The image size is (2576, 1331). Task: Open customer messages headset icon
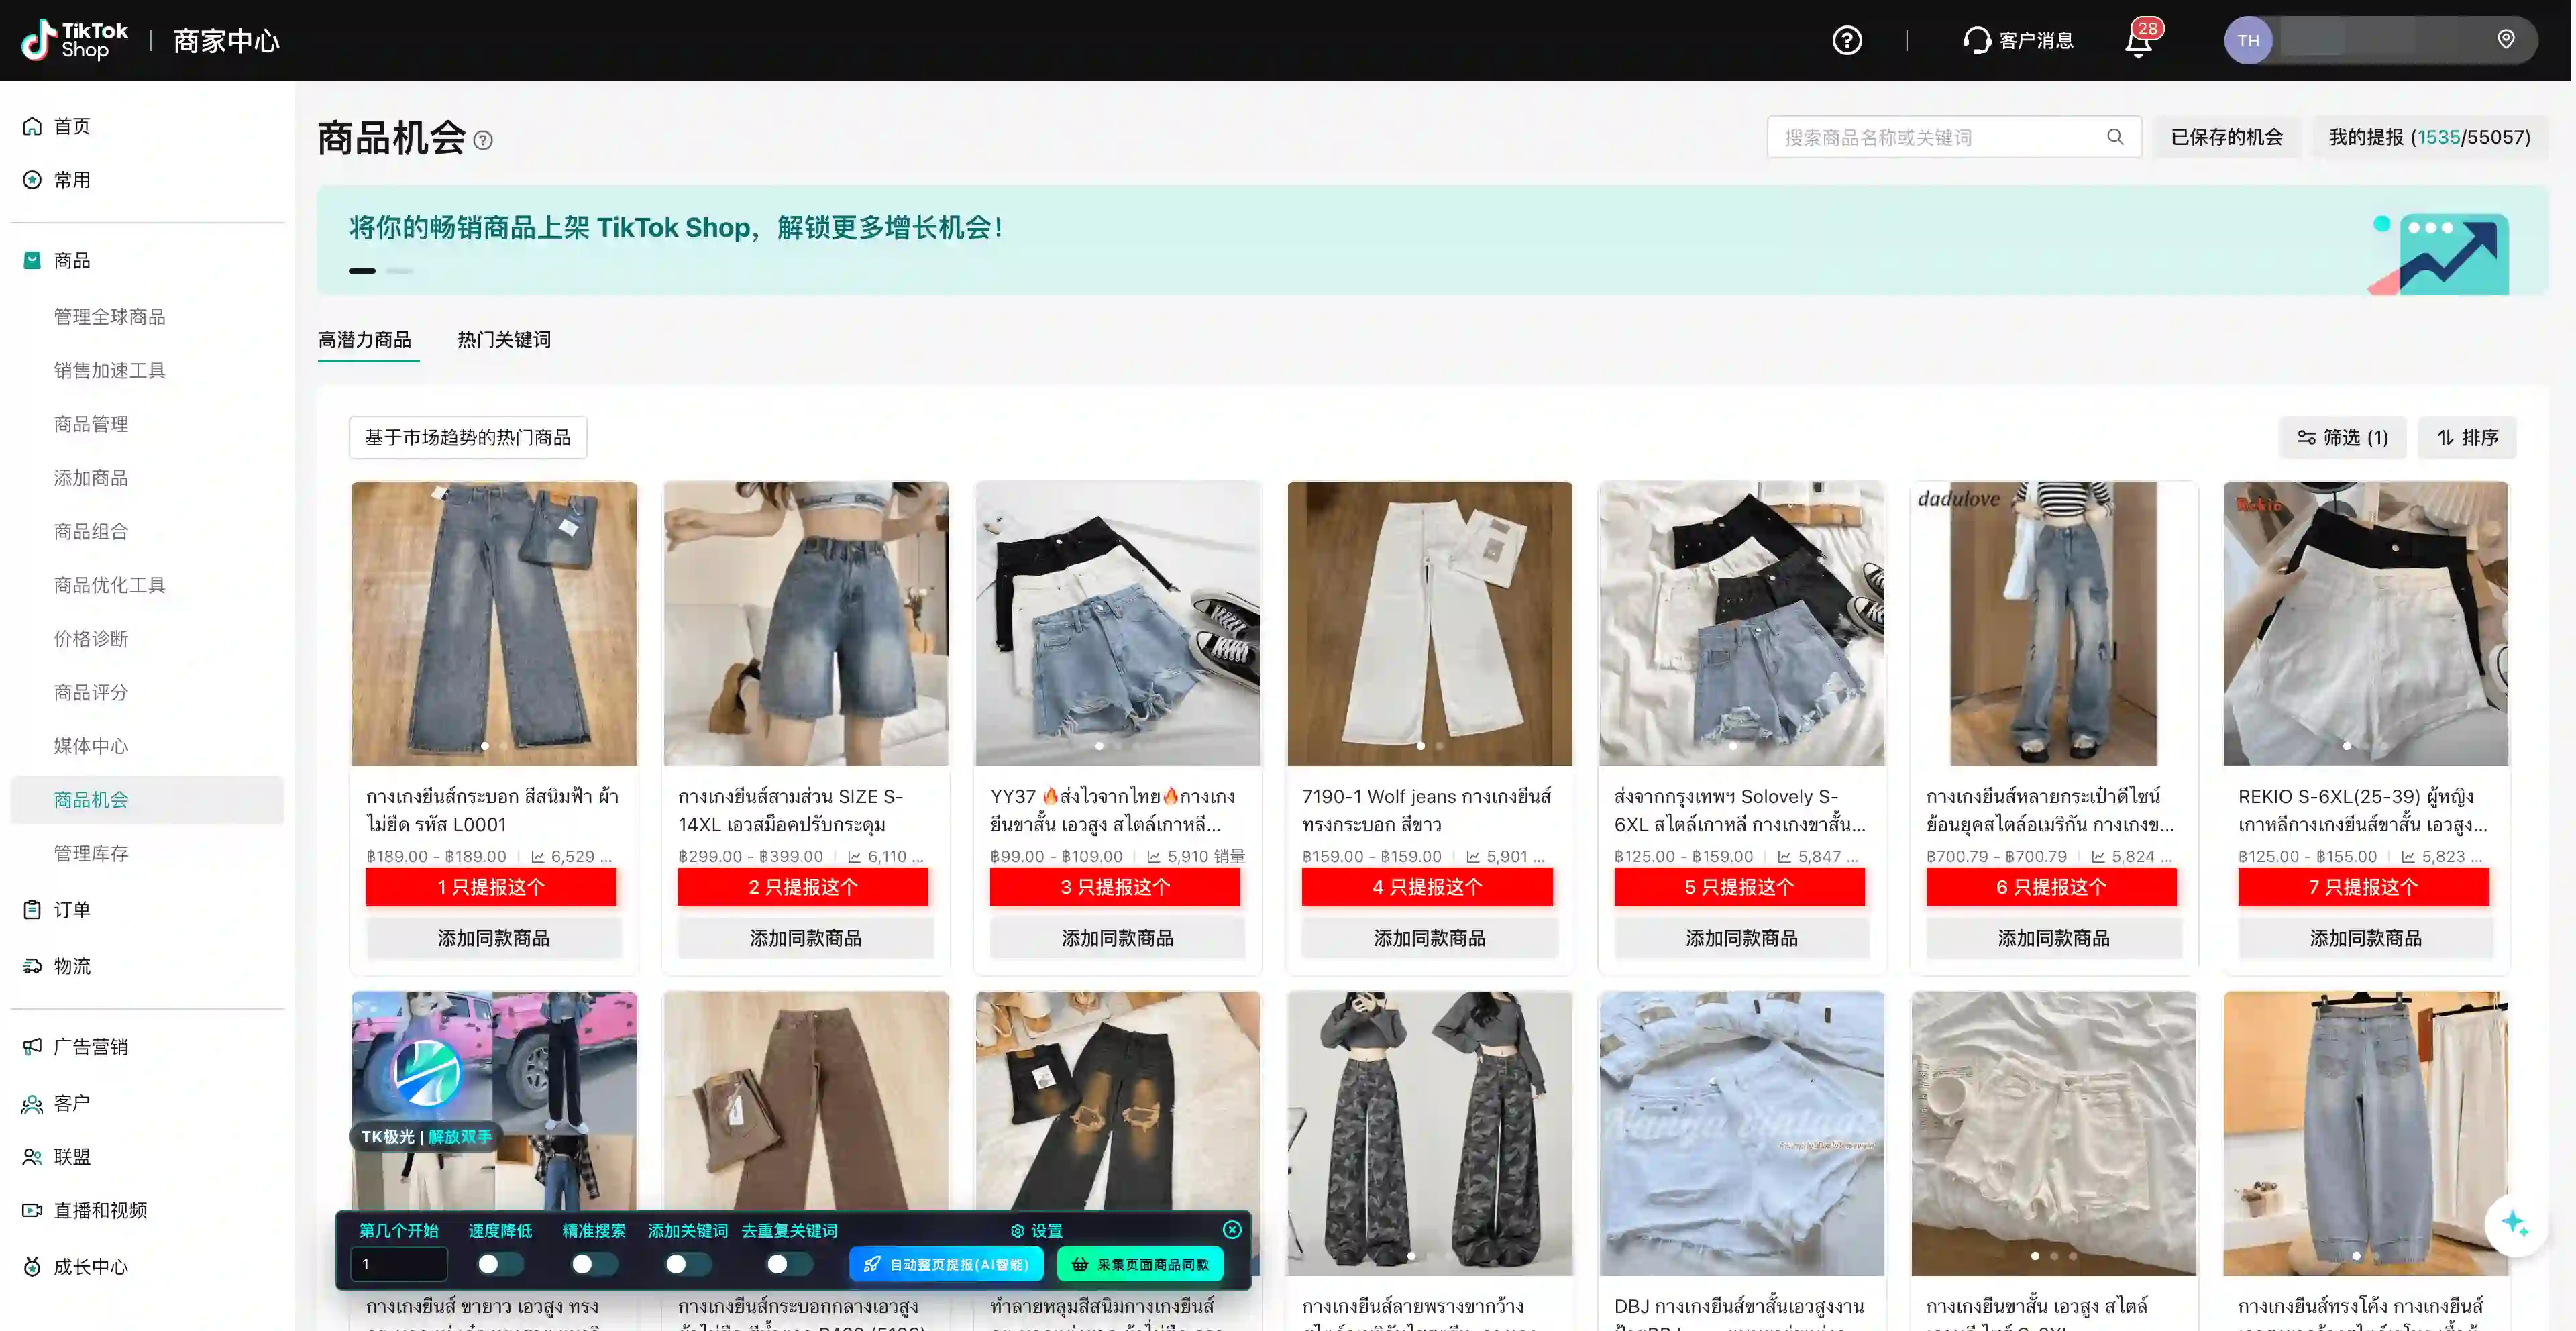click(x=1976, y=40)
